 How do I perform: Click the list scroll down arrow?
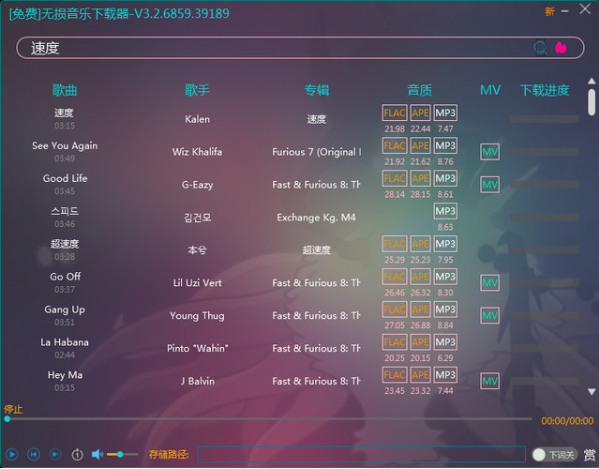tap(591, 392)
